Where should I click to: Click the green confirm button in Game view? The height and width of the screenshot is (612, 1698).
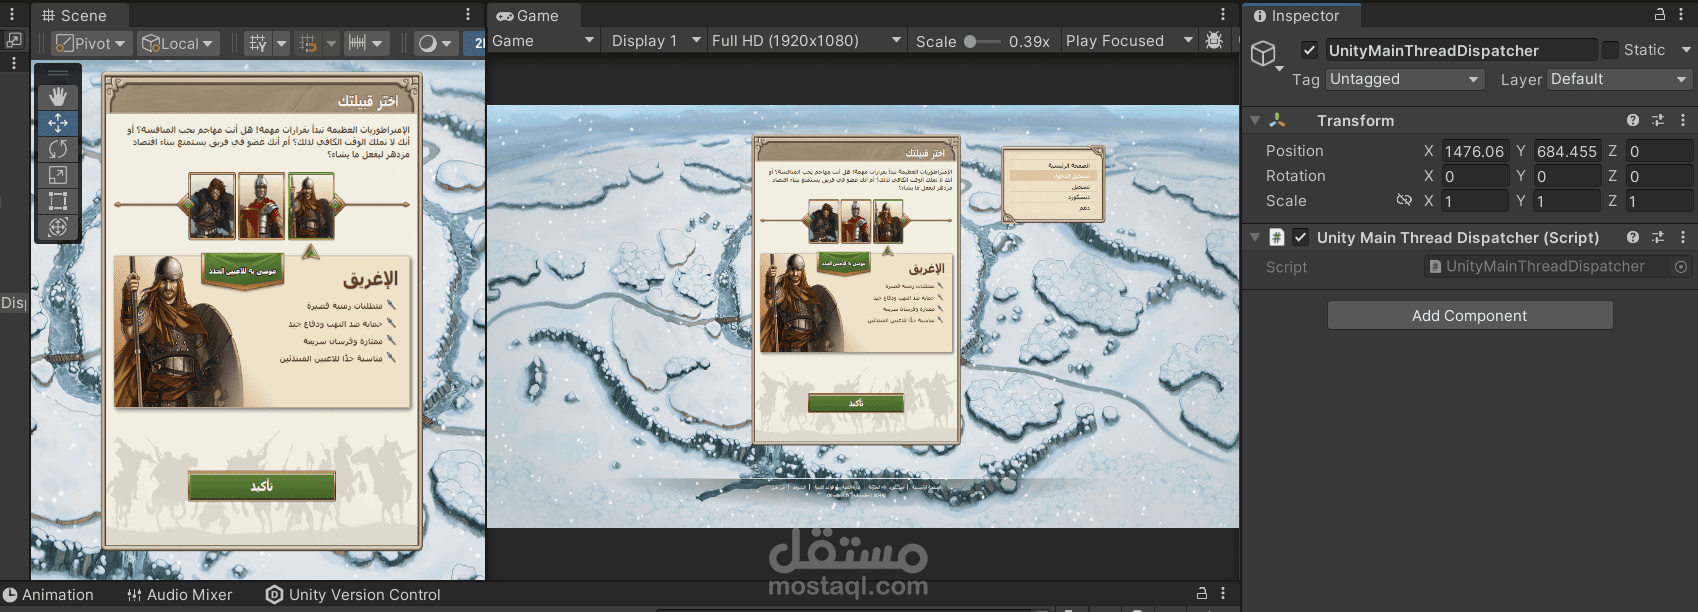pos(856,403)
